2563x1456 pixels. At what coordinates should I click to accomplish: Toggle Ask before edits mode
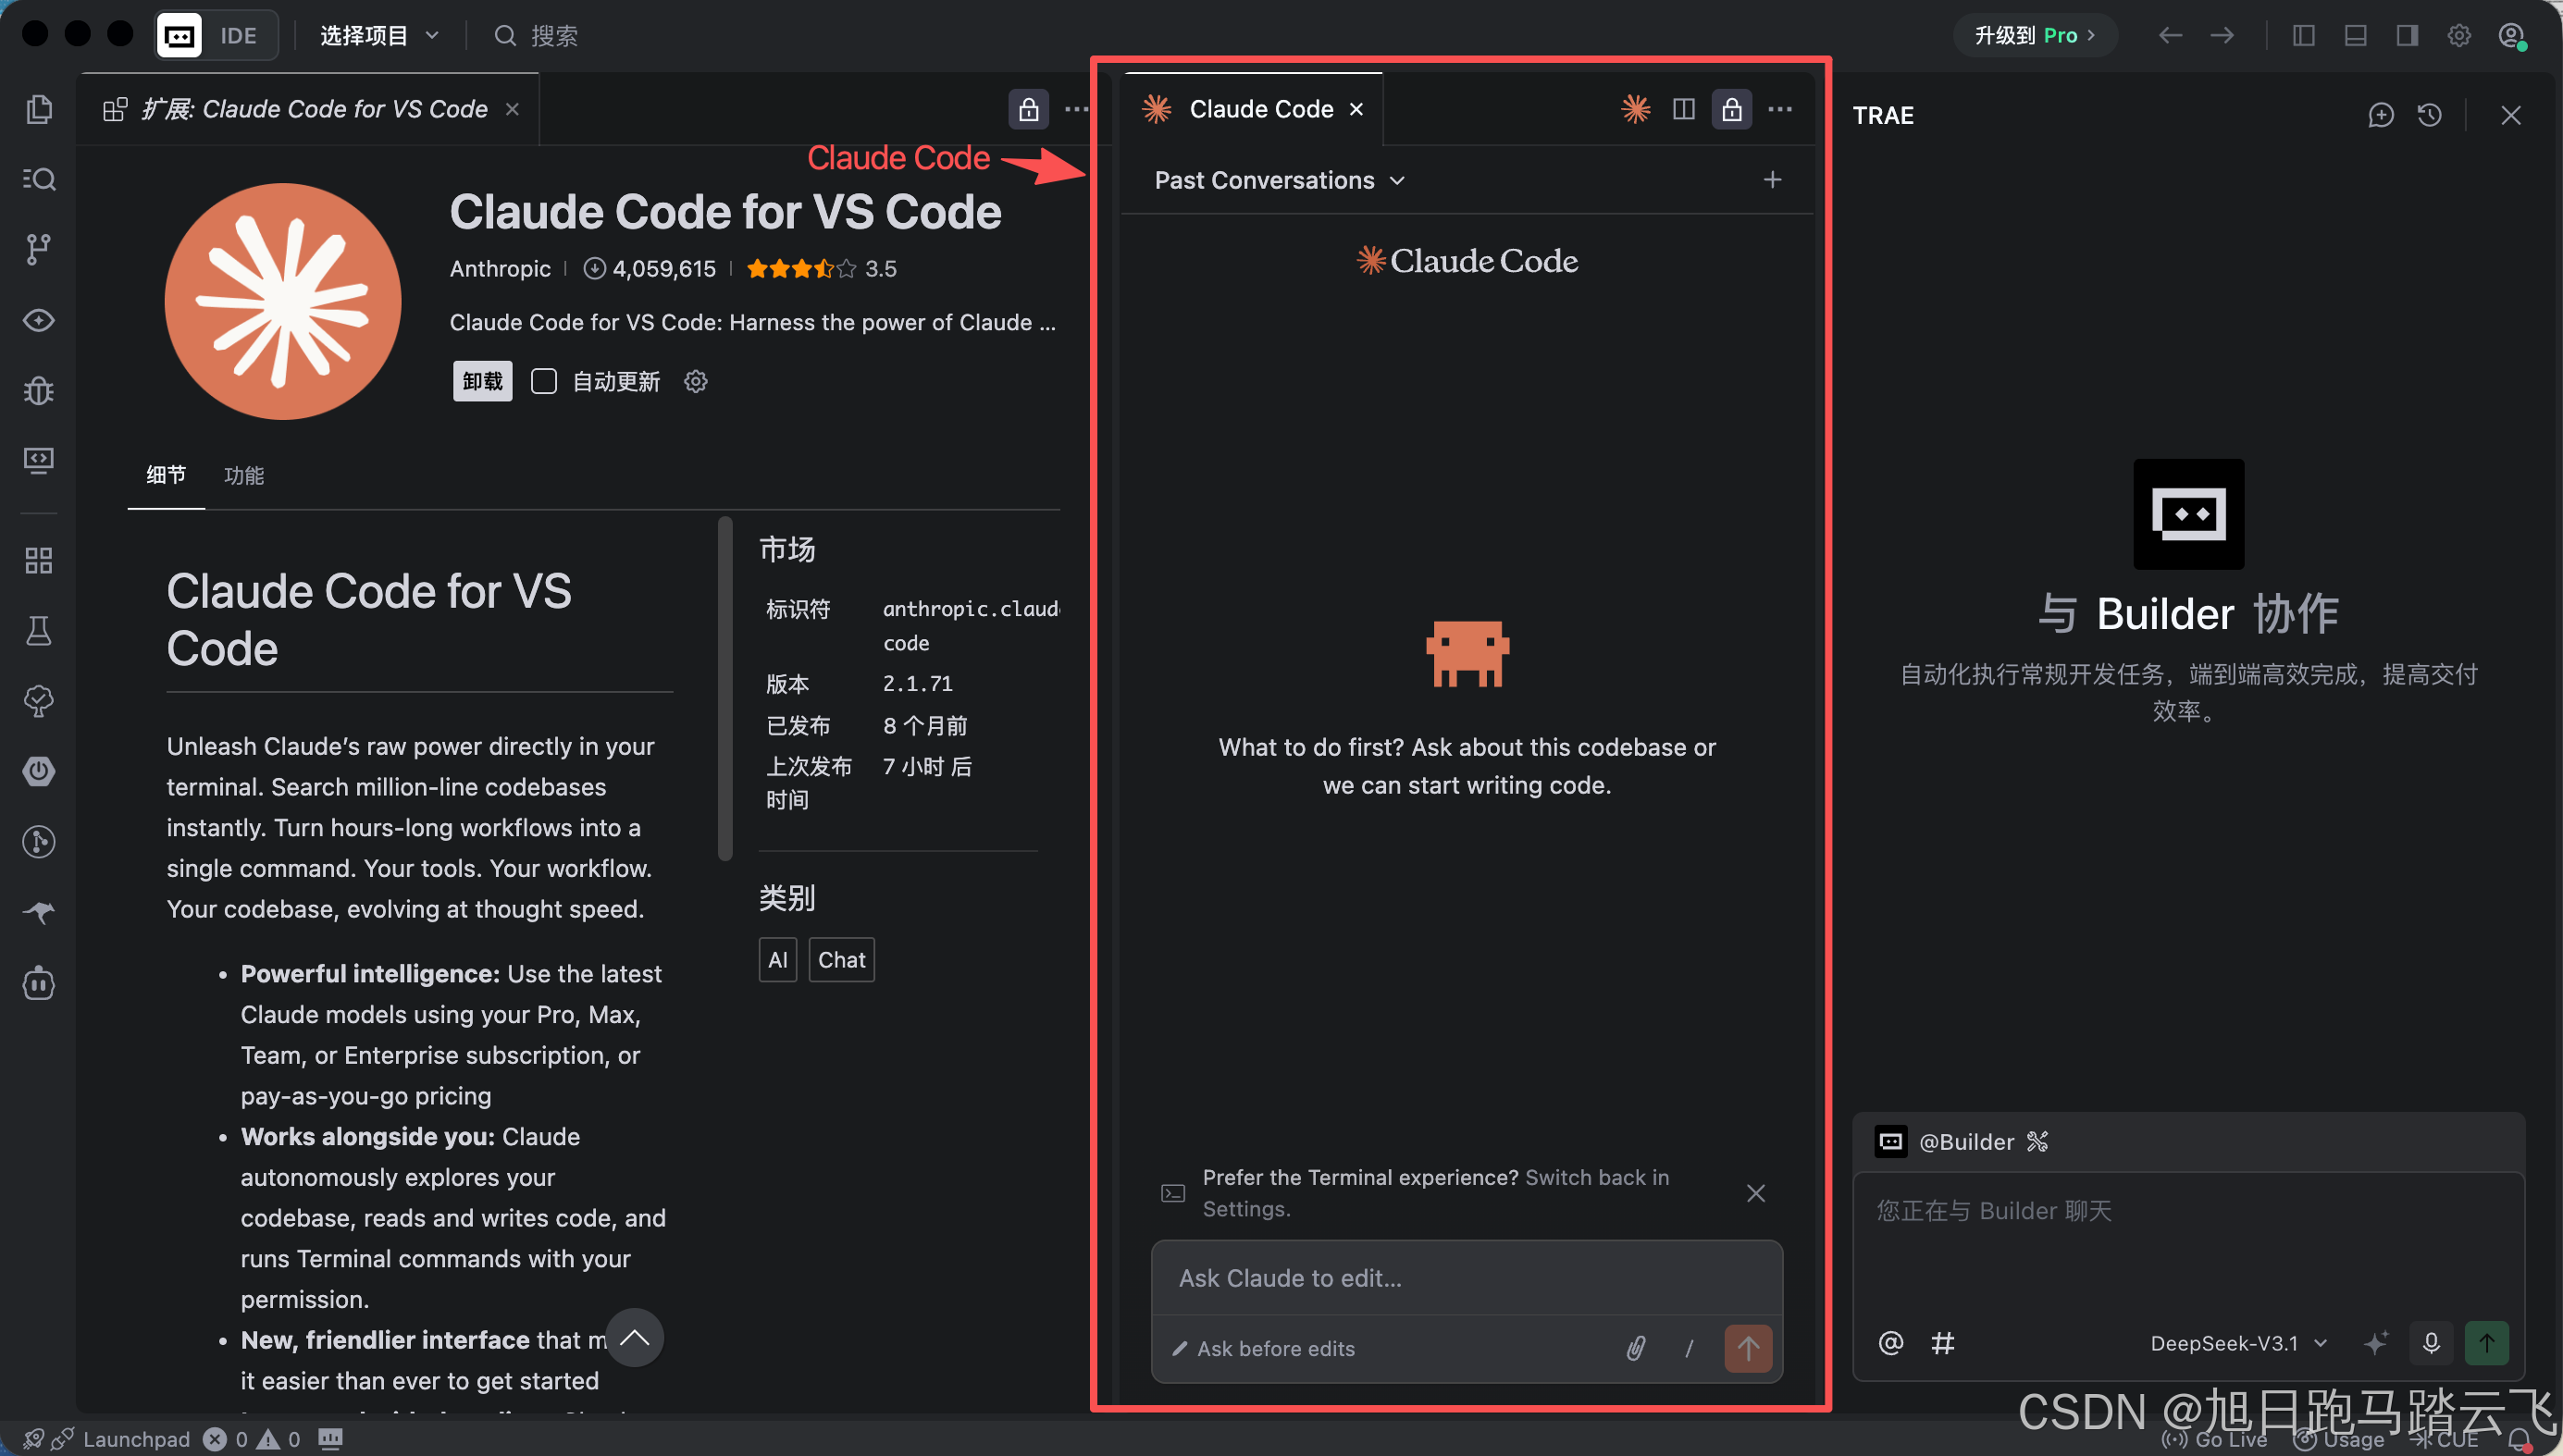1263,1348
